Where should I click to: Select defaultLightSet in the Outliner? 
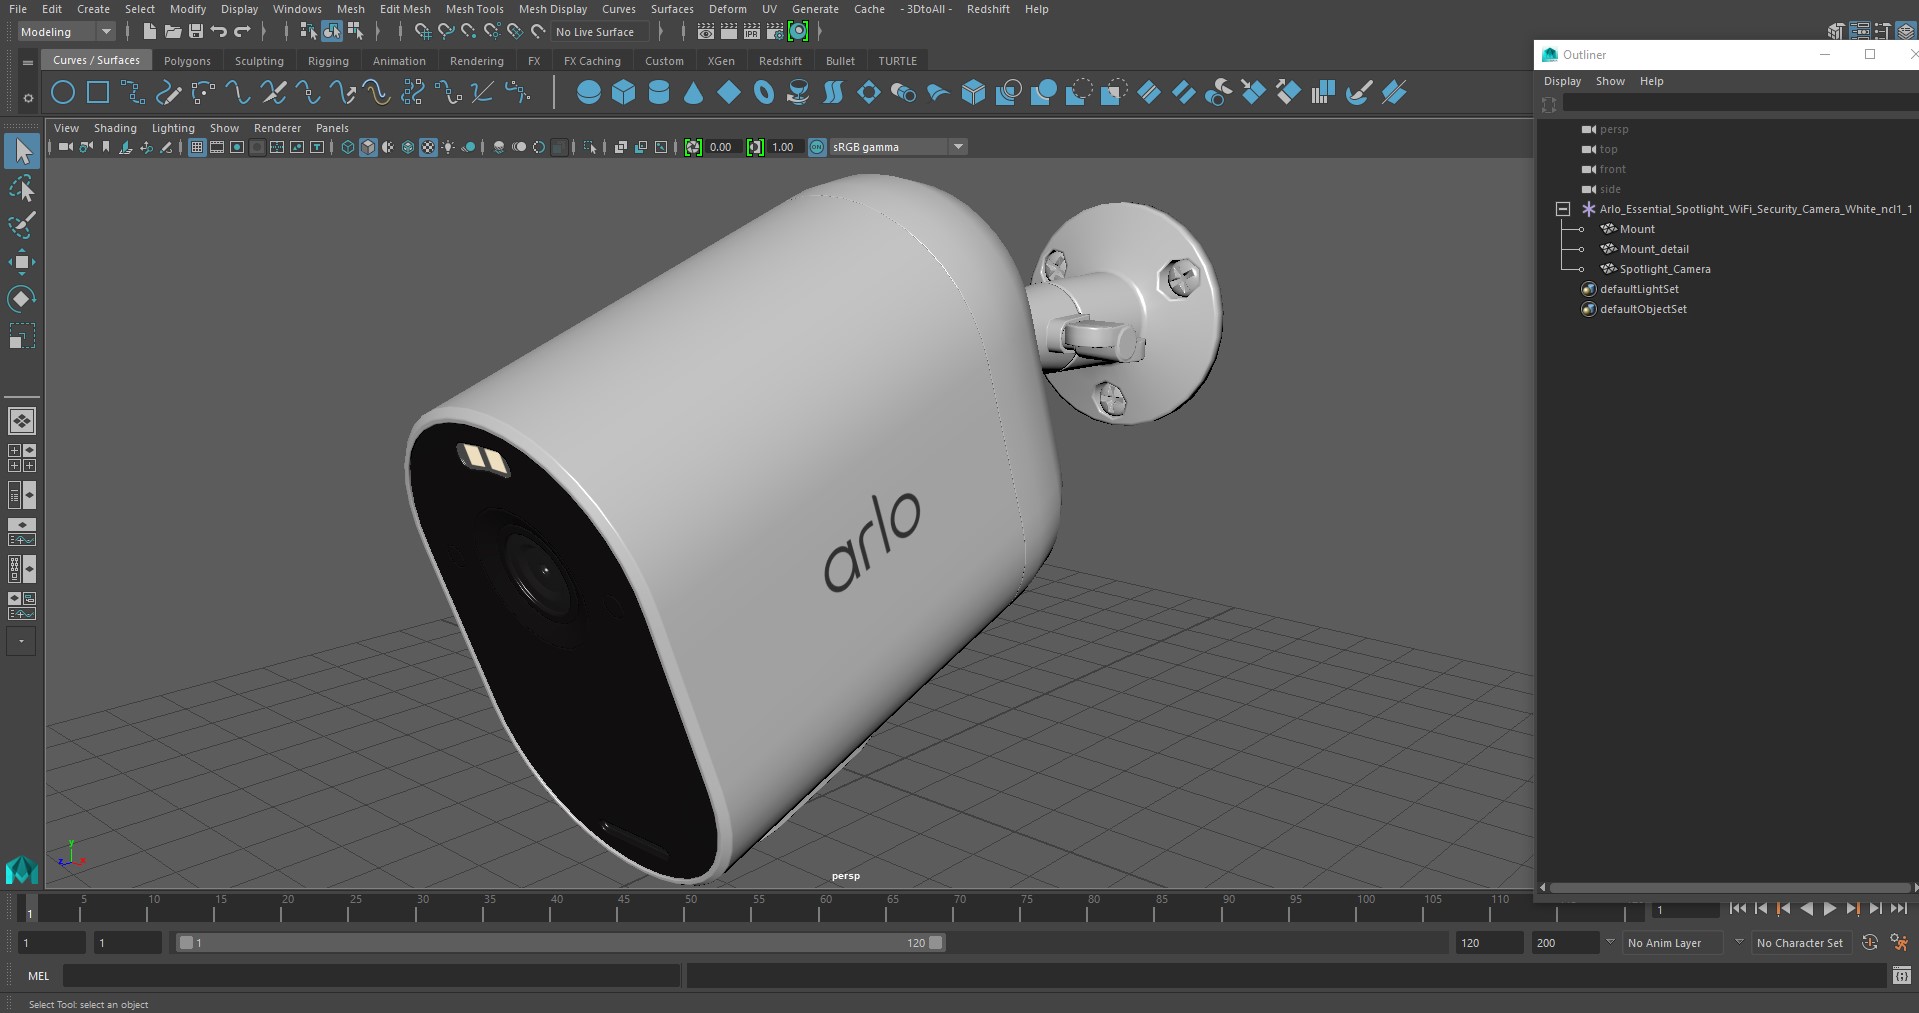1639,289
